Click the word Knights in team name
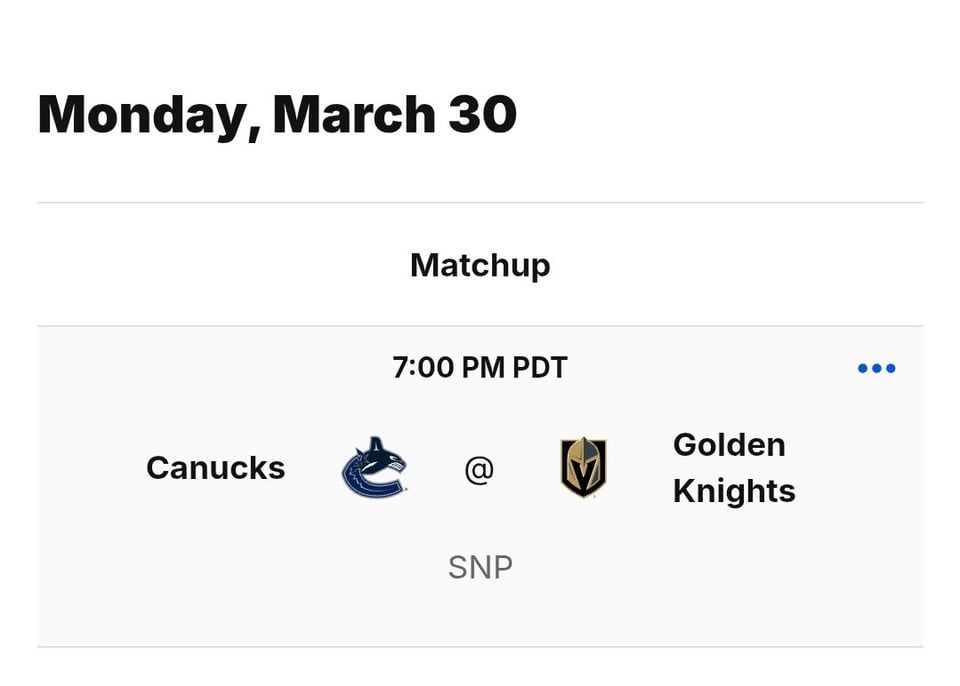Image resolution: width=960 pixels, height=686 pixels. point(734,491)
